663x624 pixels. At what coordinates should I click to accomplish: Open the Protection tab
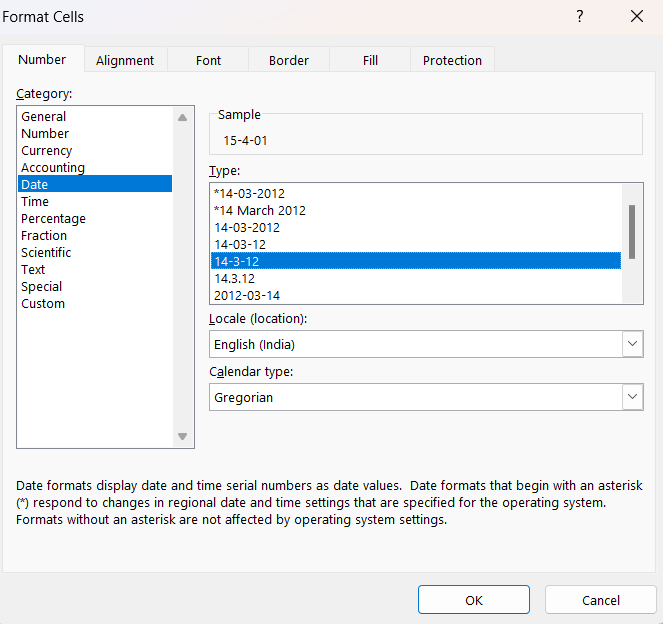coord(452,60)
